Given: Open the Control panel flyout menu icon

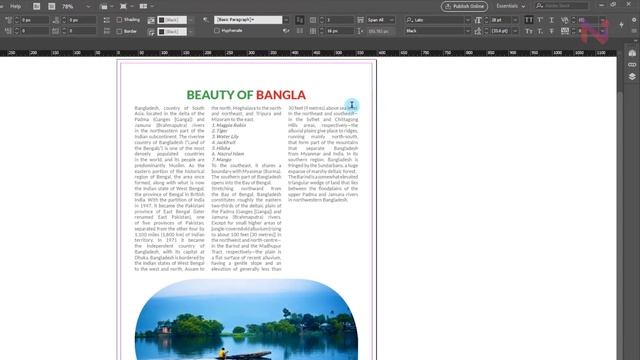Looking at the screenshot, I should pyautogui.click(x=634, y=31).
